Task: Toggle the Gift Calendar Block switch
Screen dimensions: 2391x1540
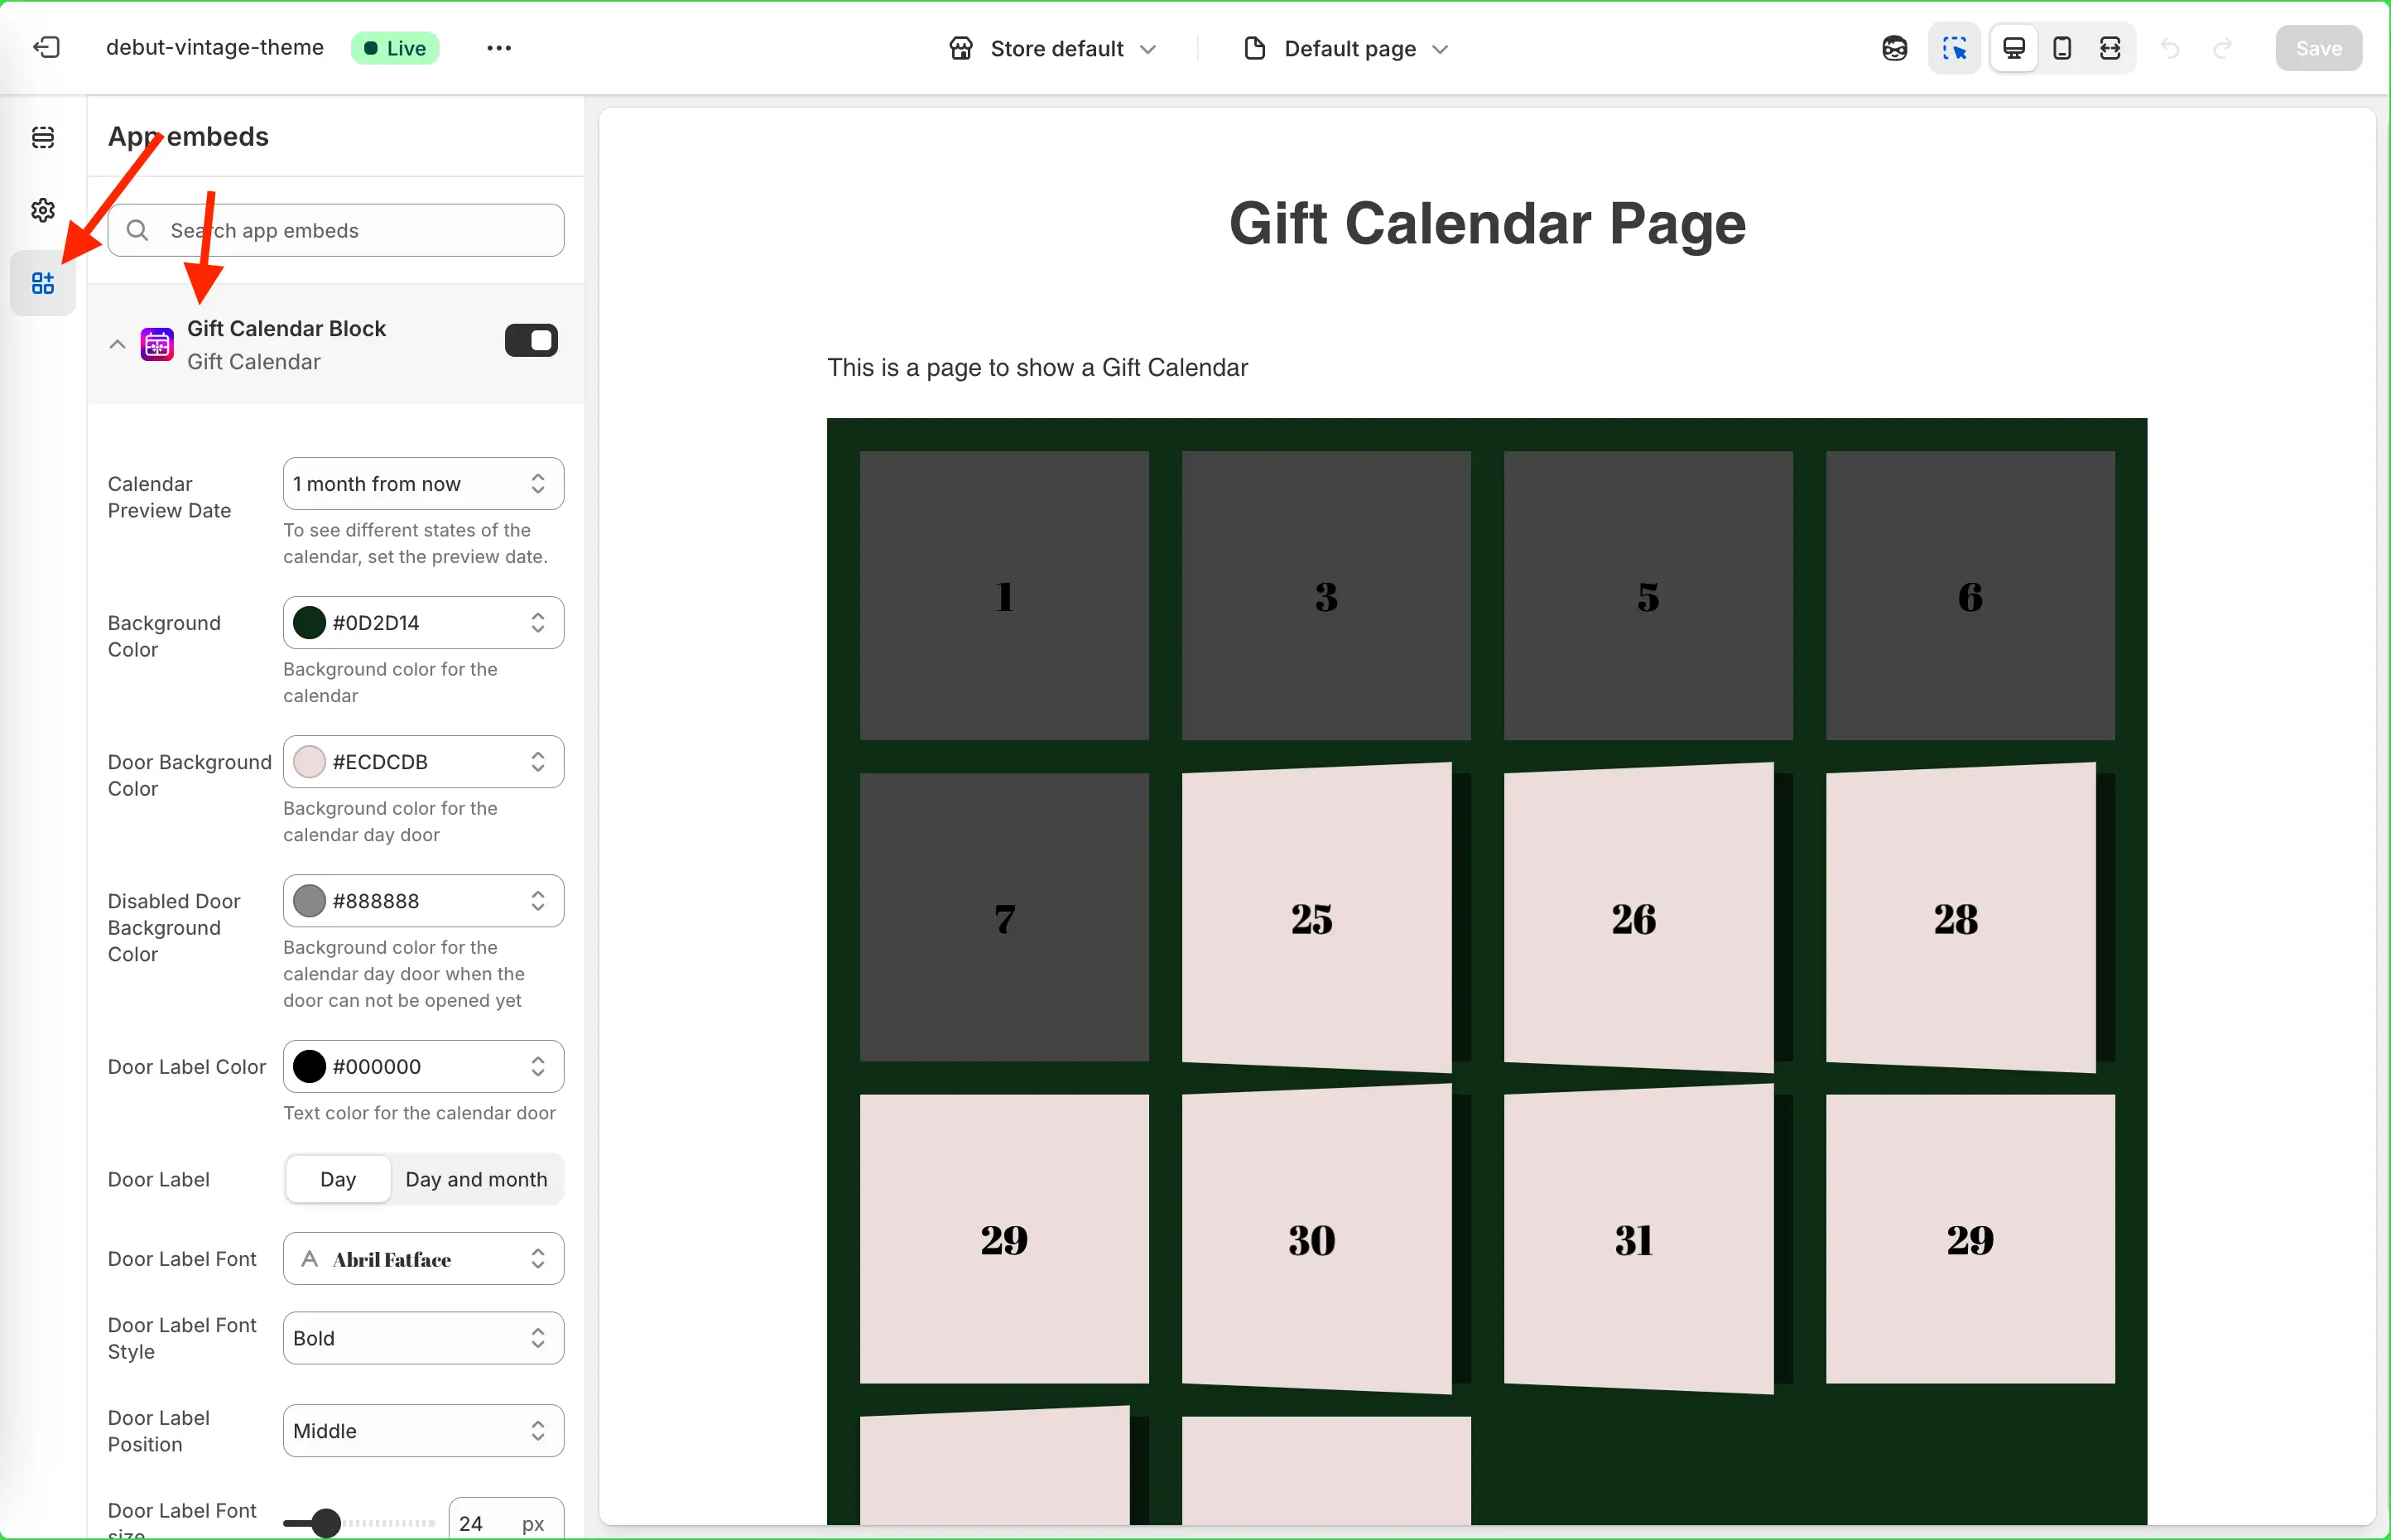Action: tap(531, 341)
